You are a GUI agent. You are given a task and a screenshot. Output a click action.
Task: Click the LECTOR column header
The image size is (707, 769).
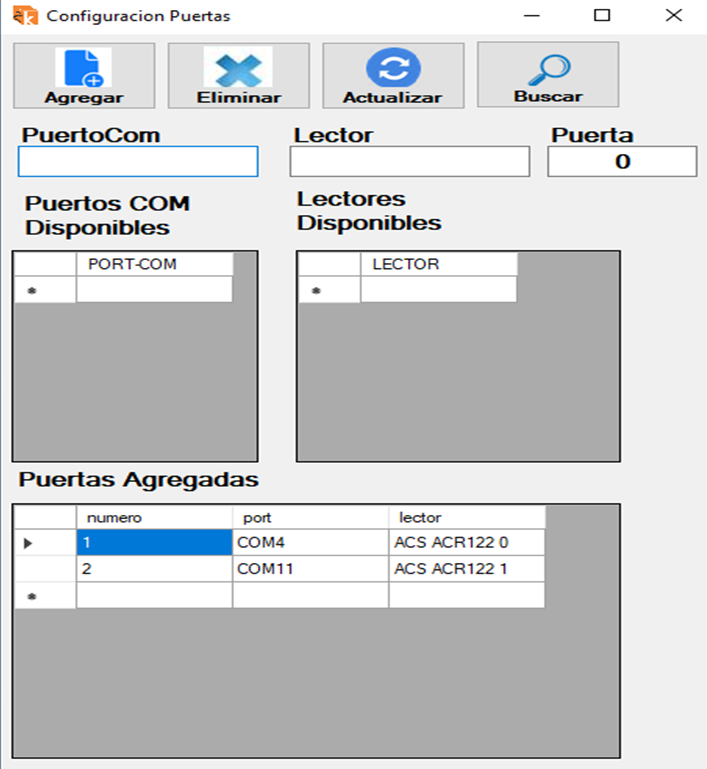pyautogui.click(x=438, y=264)
